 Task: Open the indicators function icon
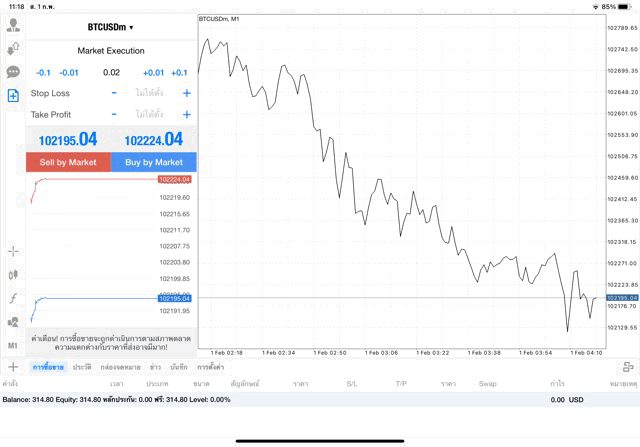(13, 298)
